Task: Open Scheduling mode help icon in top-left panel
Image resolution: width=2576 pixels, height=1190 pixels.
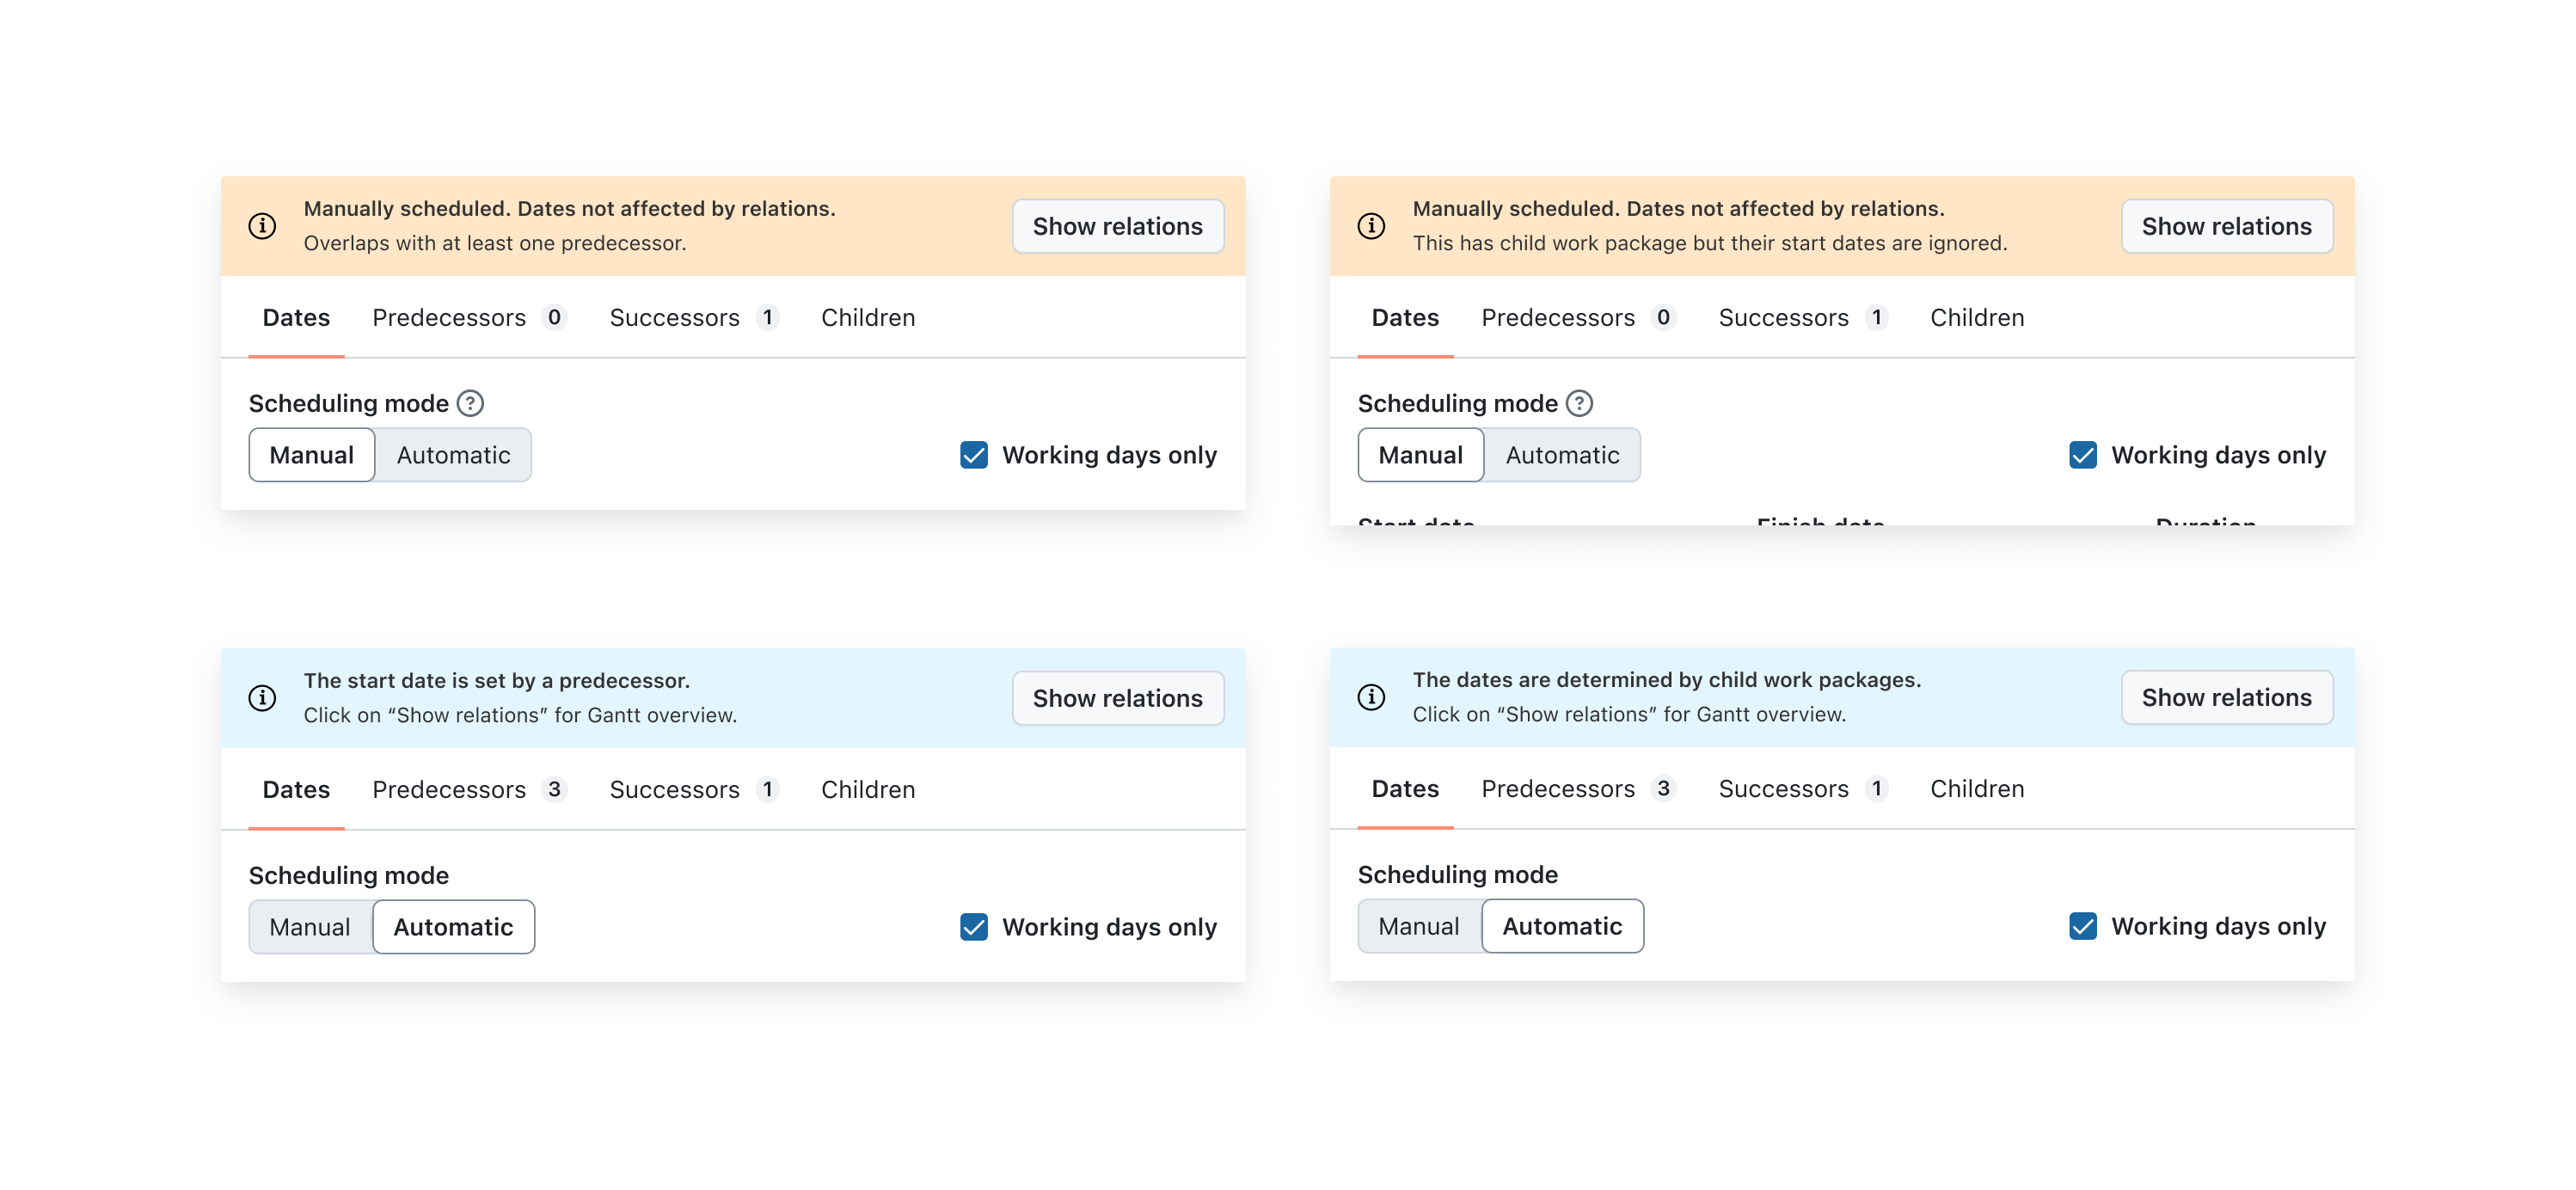Action: pyautogui.click(x=470, y=403)
